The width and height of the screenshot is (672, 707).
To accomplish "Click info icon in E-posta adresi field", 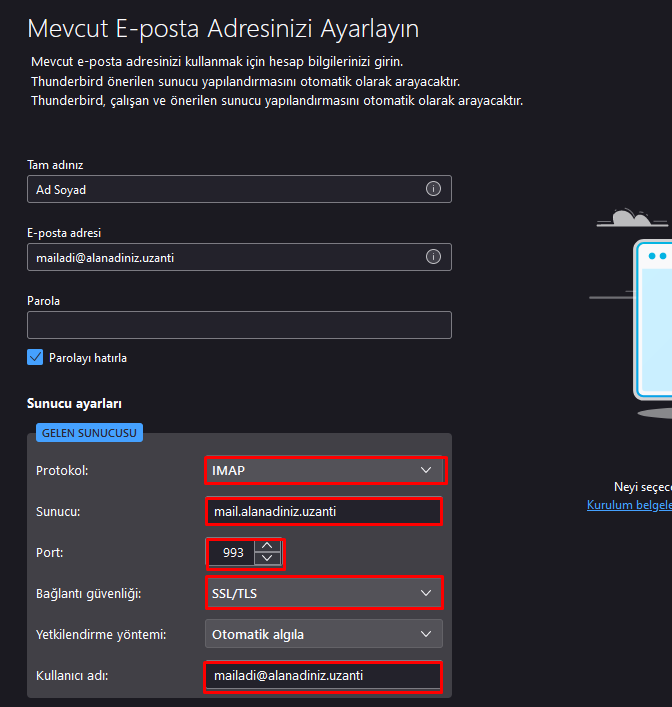I will pyautogui.click(x=433, y=257).
